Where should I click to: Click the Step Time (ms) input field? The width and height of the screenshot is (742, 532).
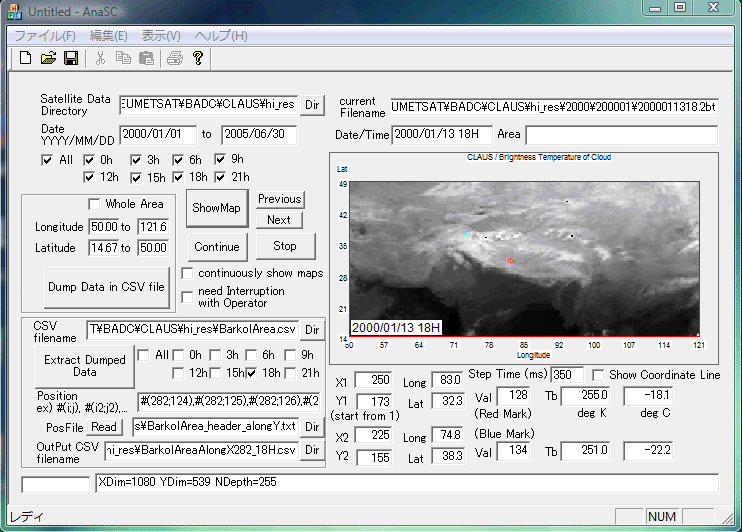pos(567,374)
